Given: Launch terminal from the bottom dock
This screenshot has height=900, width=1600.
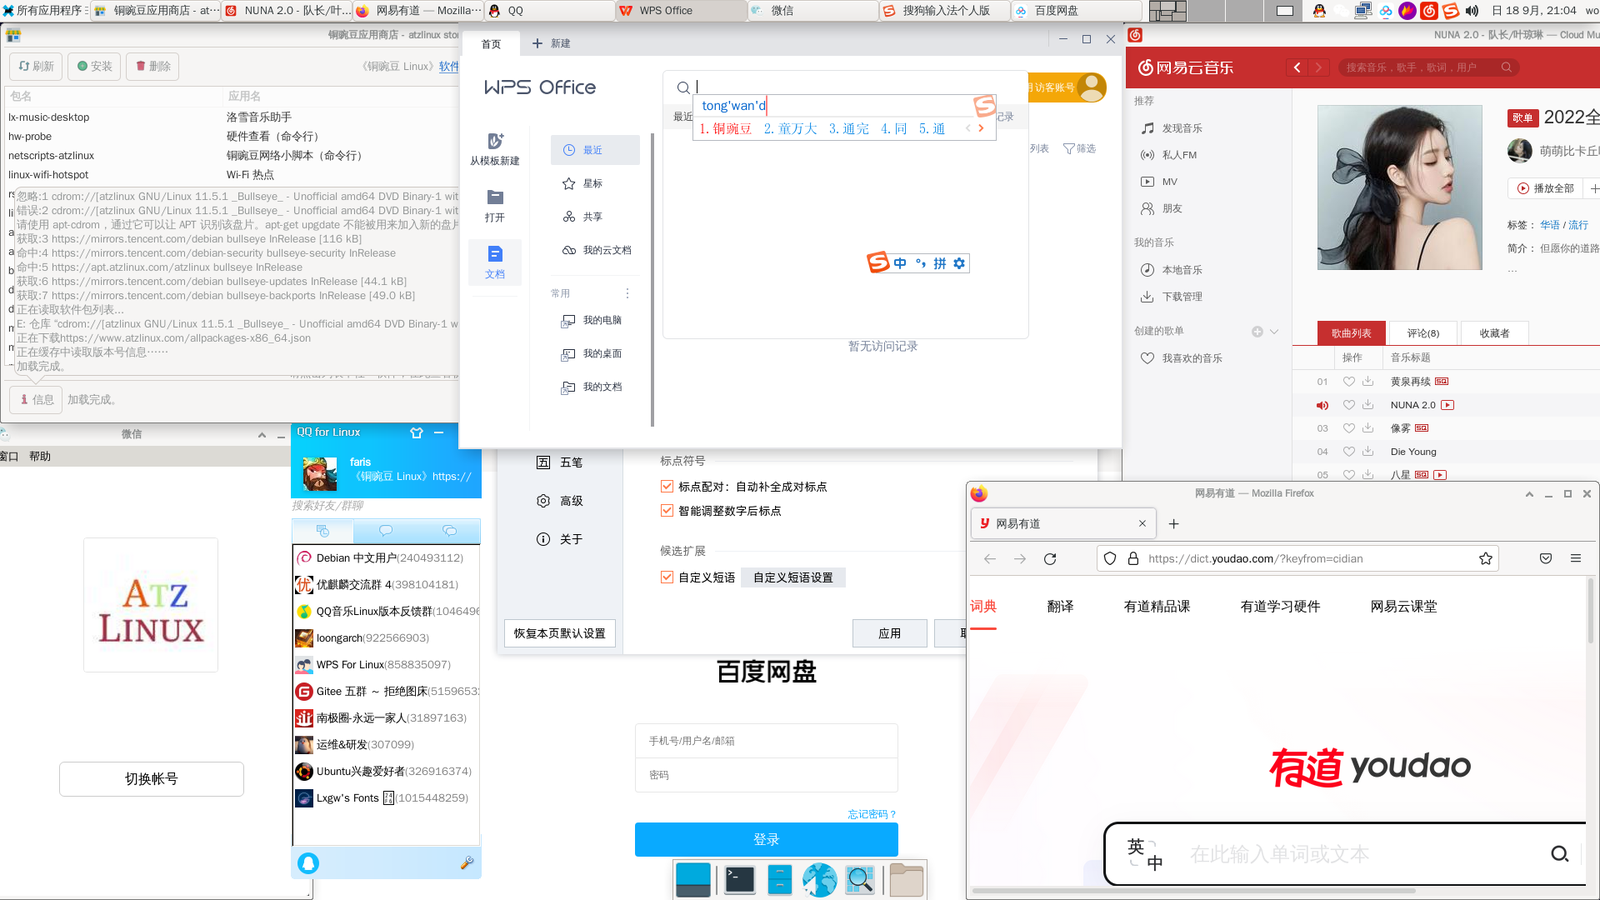Looking at the screenshot, I should click(740, 880).
